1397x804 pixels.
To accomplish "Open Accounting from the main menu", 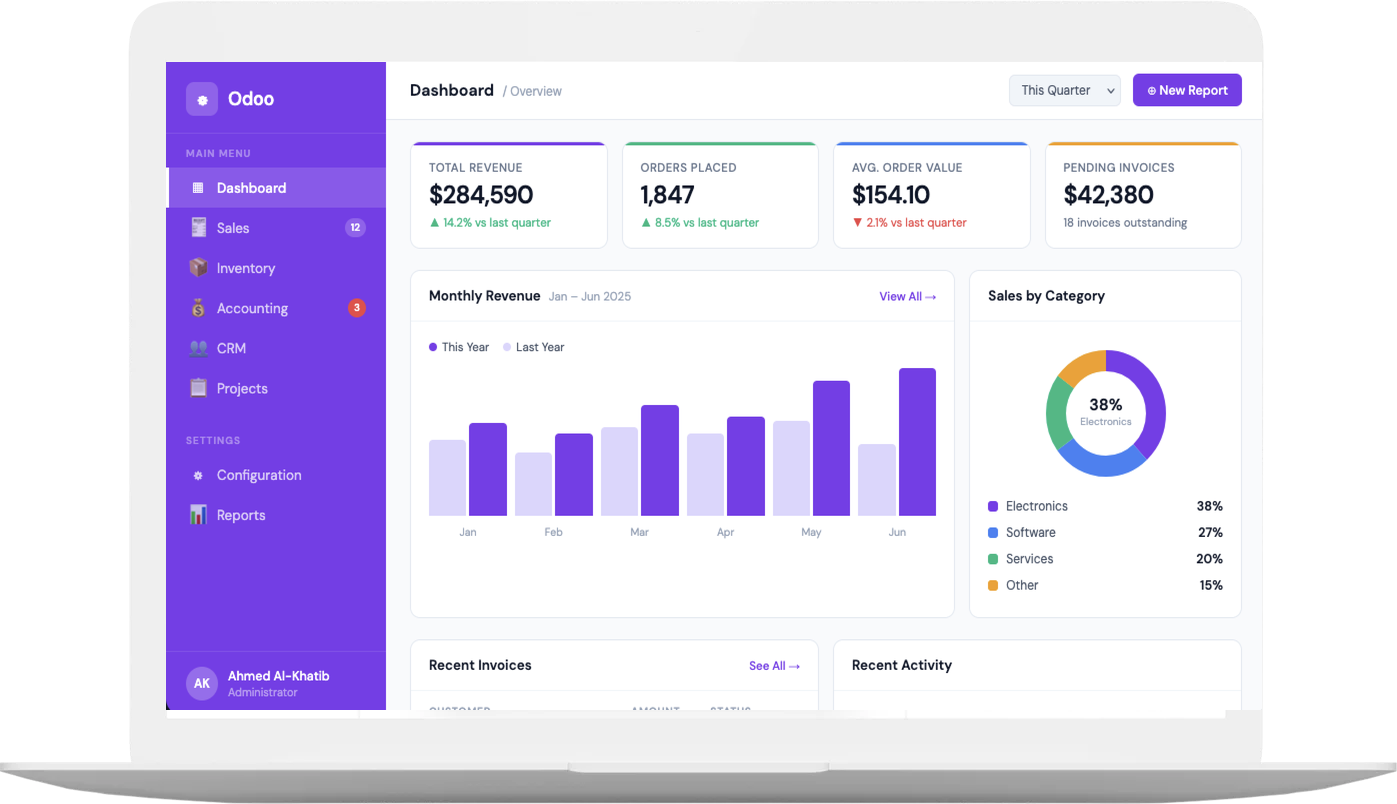I will (x=276, y=308).
